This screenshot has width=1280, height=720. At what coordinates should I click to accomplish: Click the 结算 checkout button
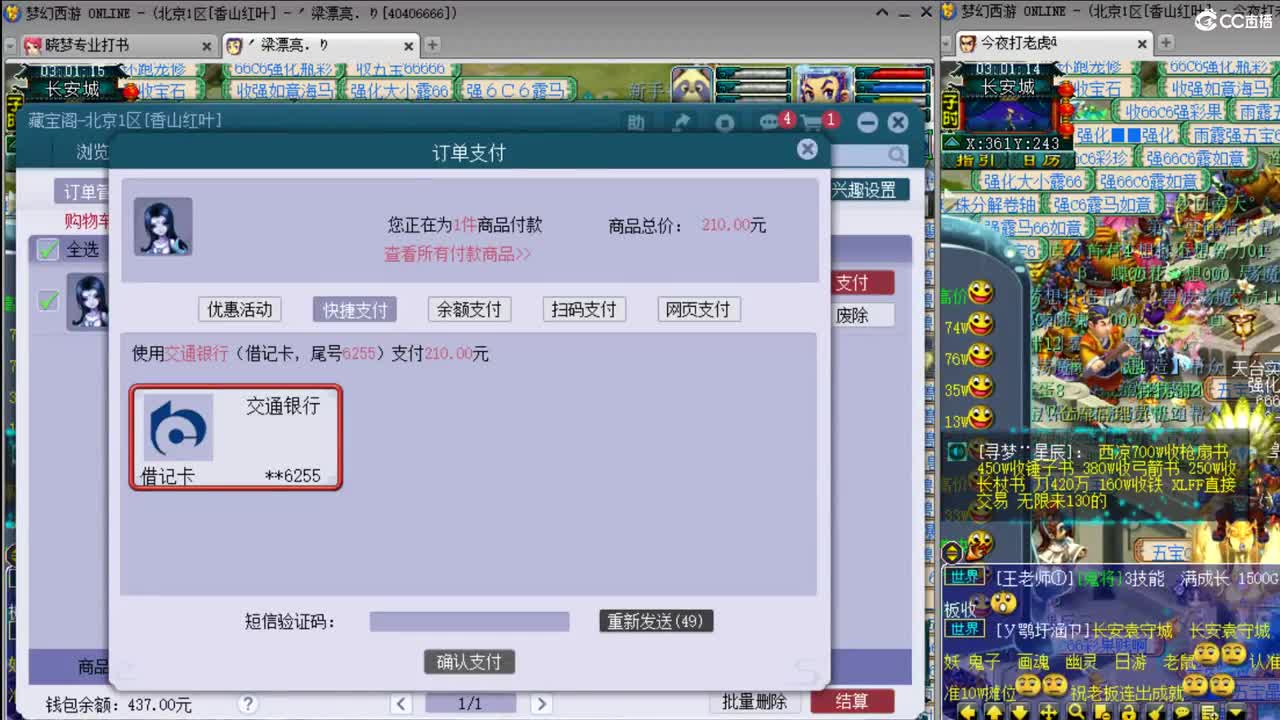coord(851,702)
